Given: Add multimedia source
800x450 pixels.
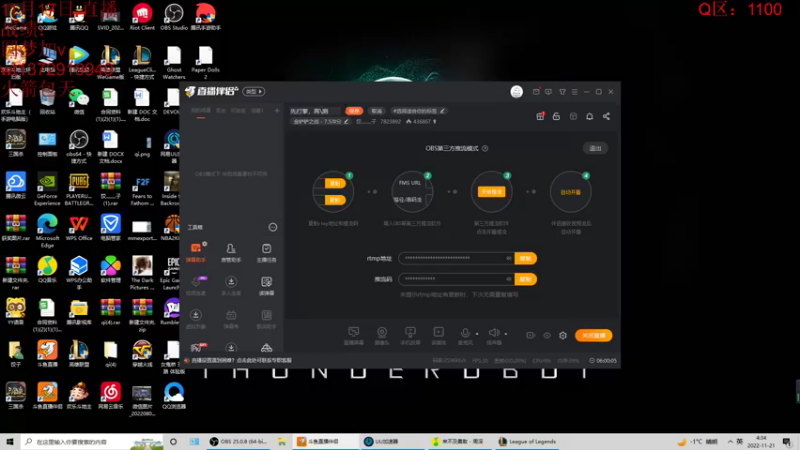Looking at the screenshot, I should click(x=438, y=336).
